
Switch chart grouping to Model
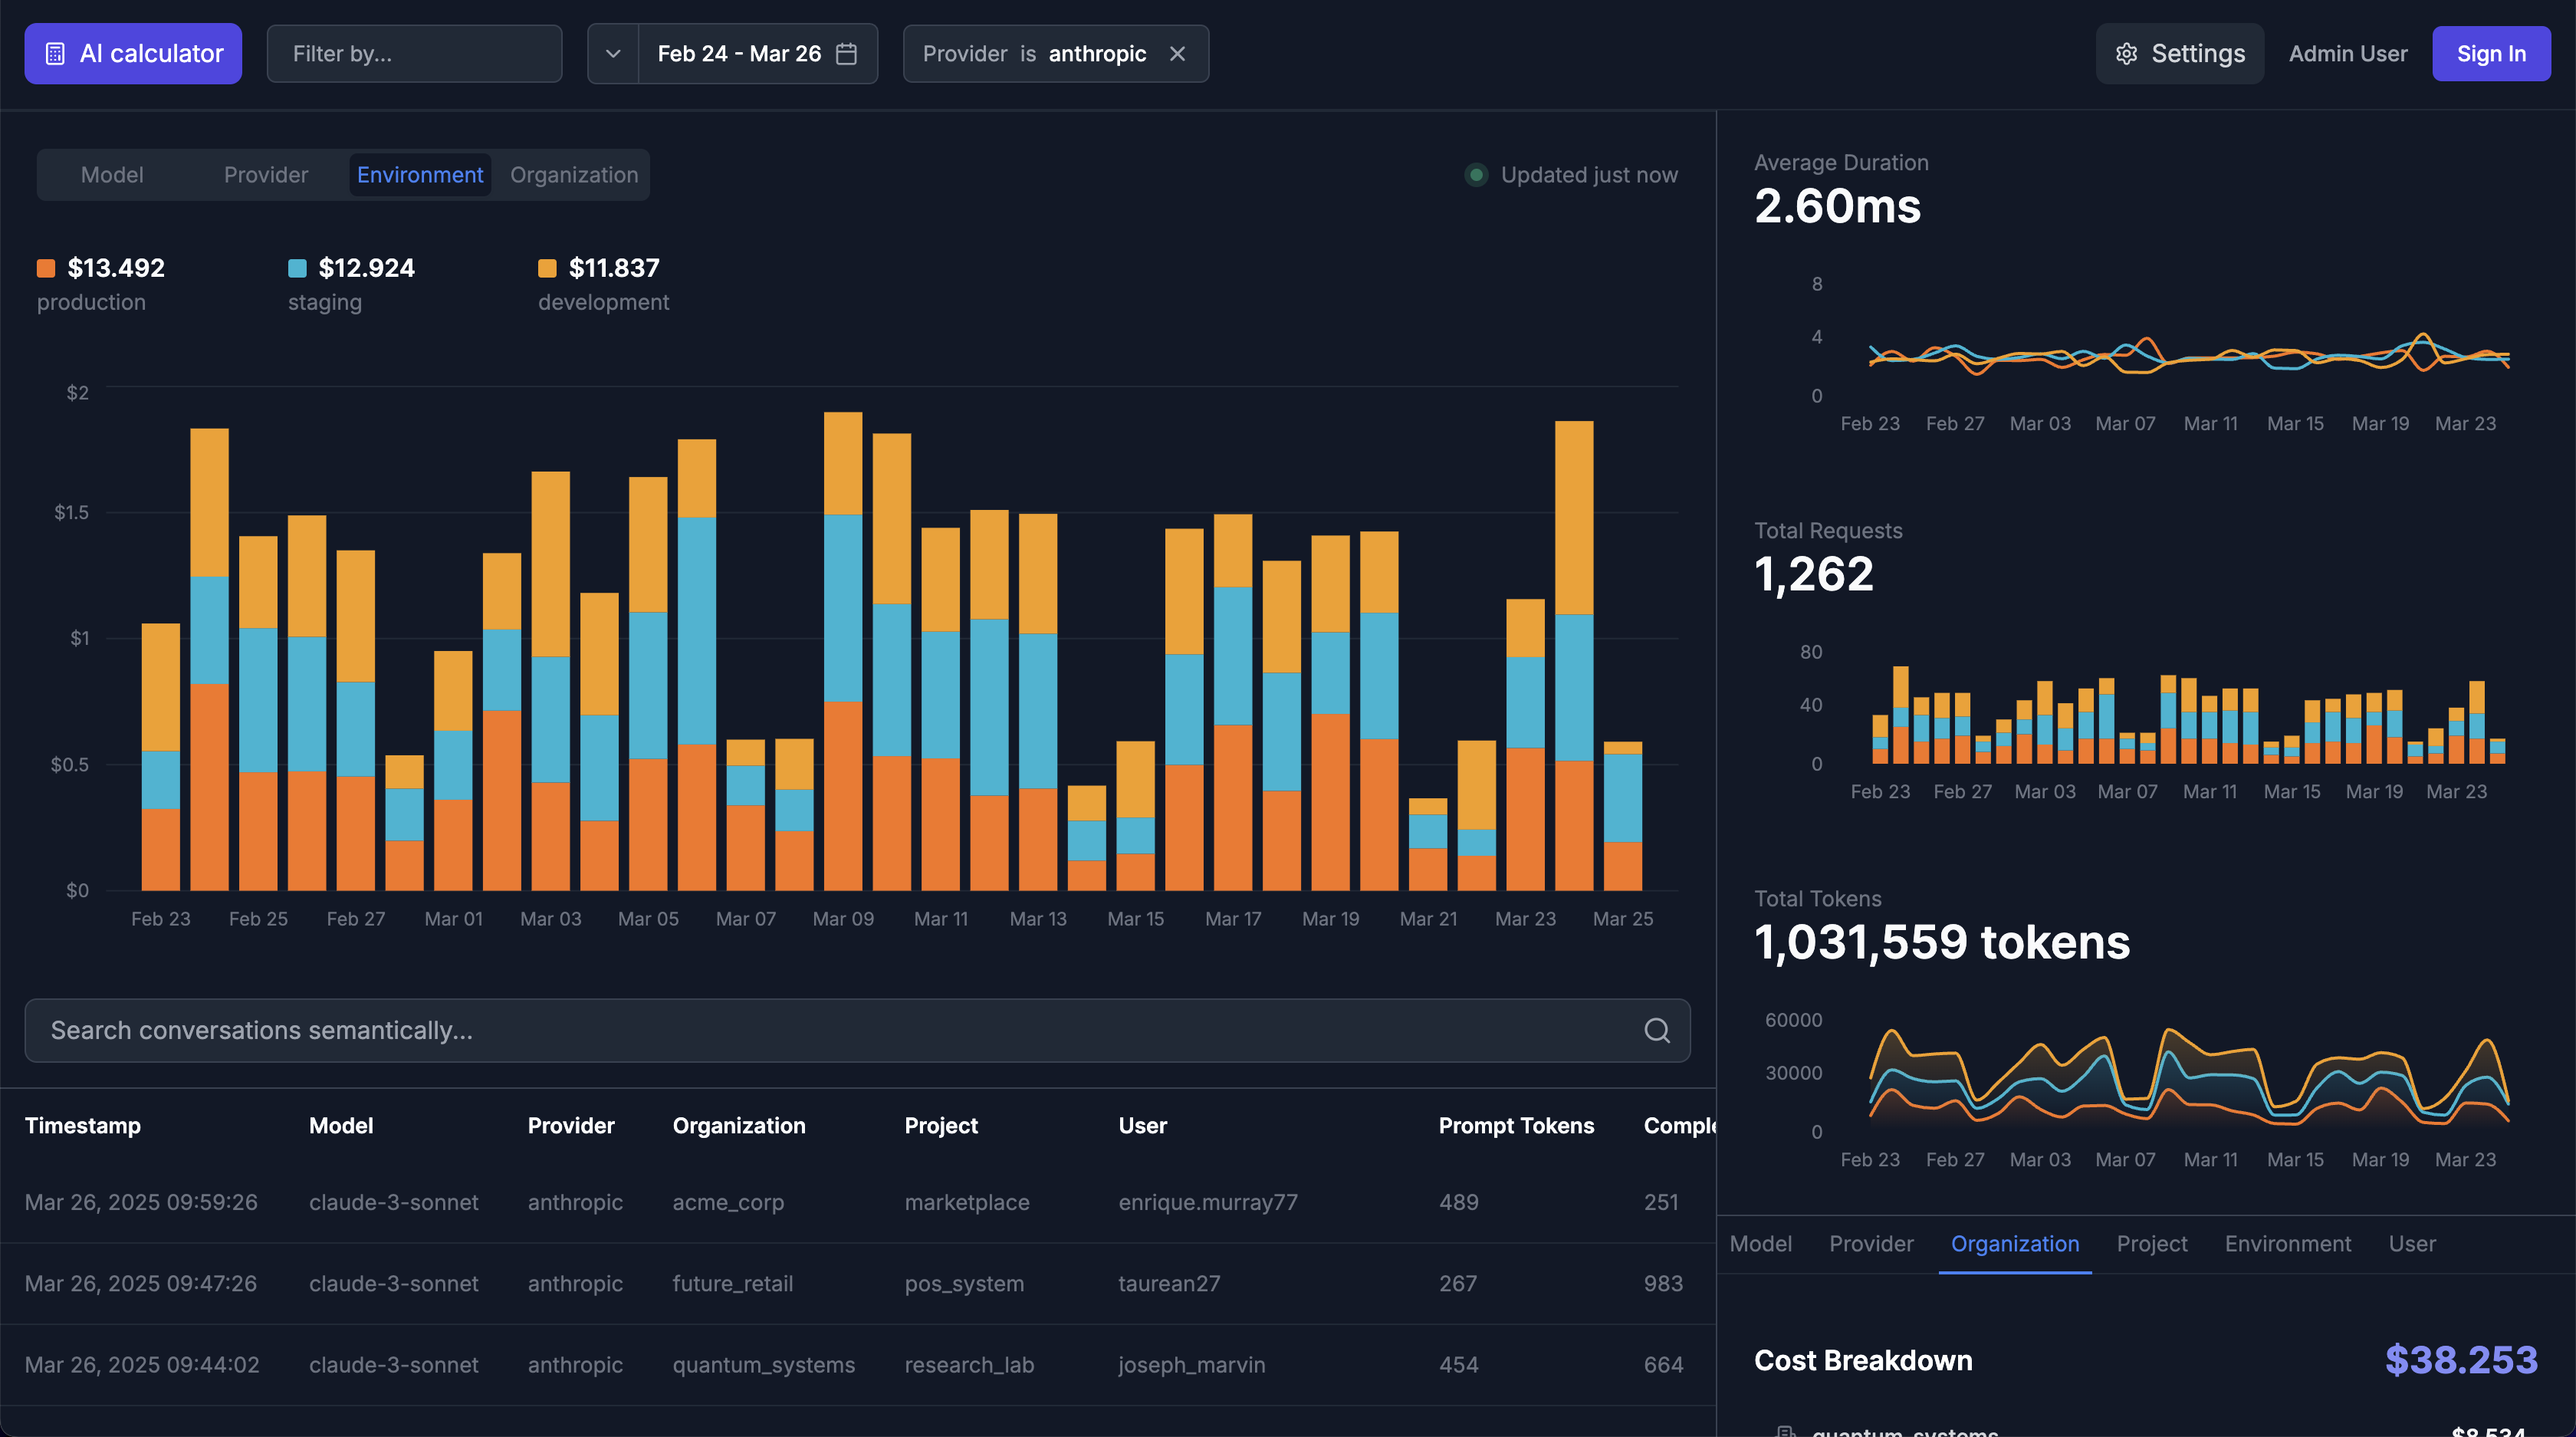tap(112, 175)
